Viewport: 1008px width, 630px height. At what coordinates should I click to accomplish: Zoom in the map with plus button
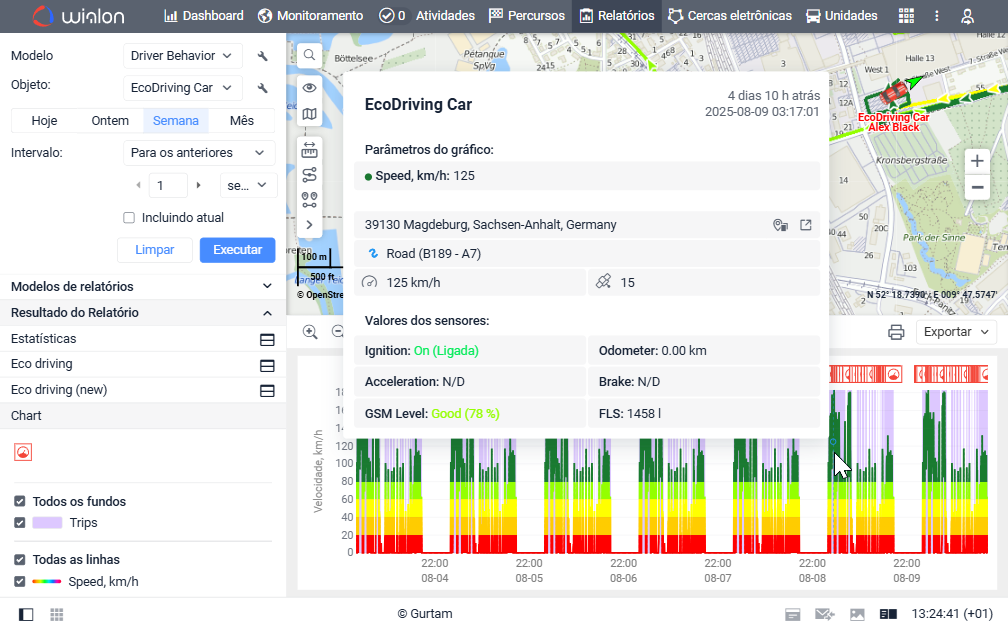[977, 161]
